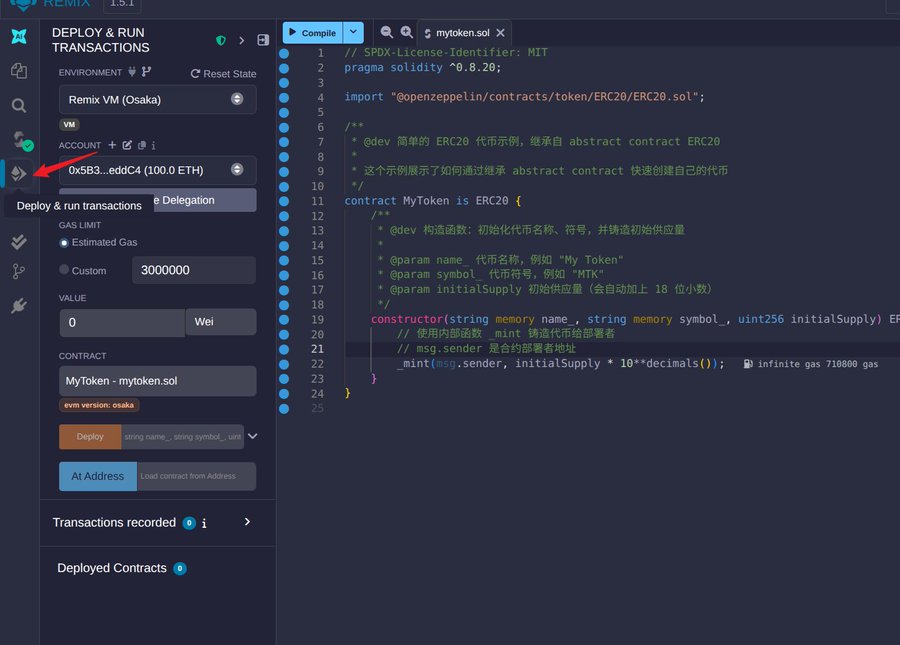The height and width of the screenshot is (645, 900).
Task: Click the Compile button
Action: pyautogui.click(x=313, y=33)
